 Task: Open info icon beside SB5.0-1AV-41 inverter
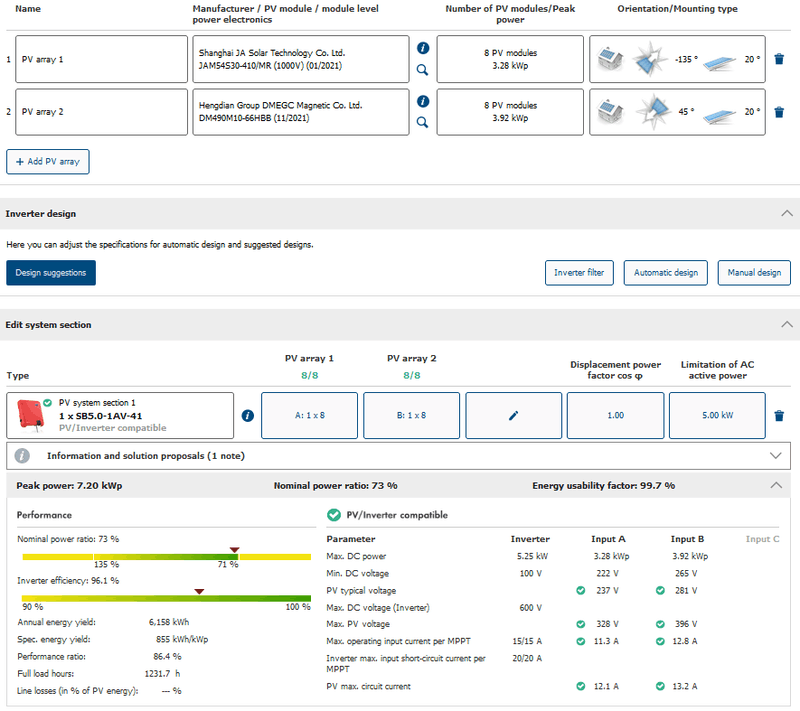tap(247, 416)
